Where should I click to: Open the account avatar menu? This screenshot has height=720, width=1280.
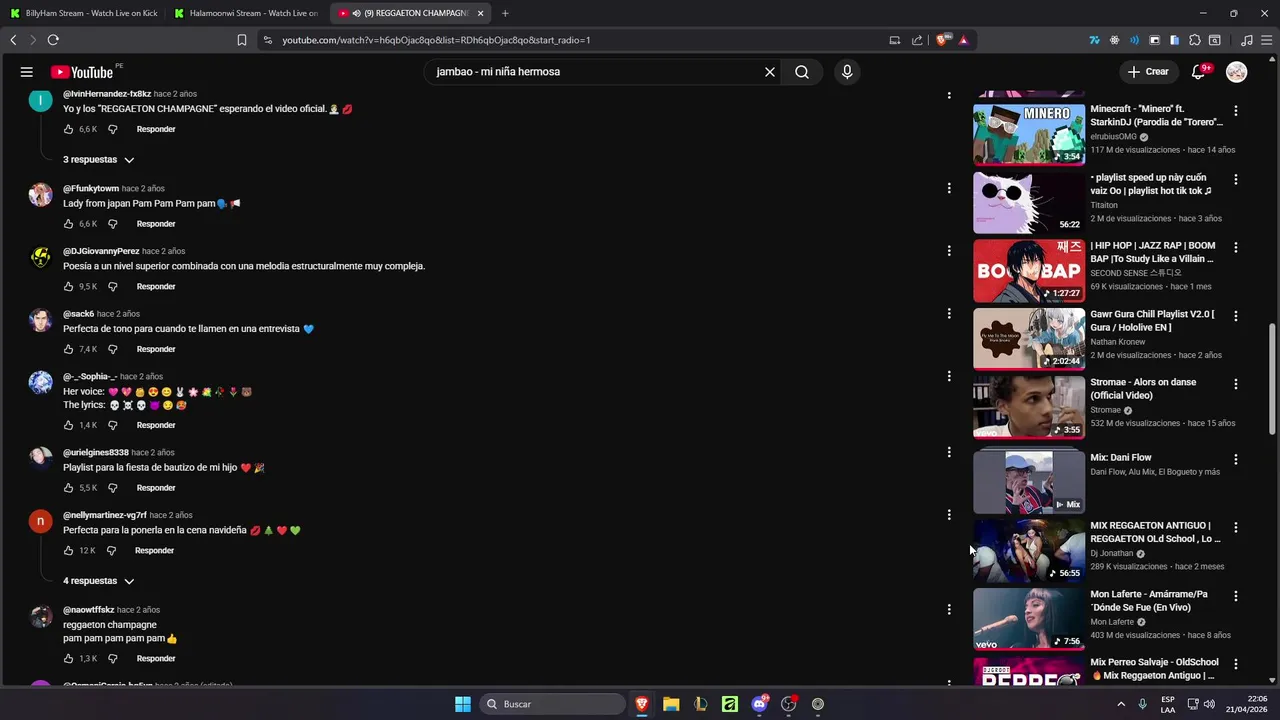(x=1237, y=72)
